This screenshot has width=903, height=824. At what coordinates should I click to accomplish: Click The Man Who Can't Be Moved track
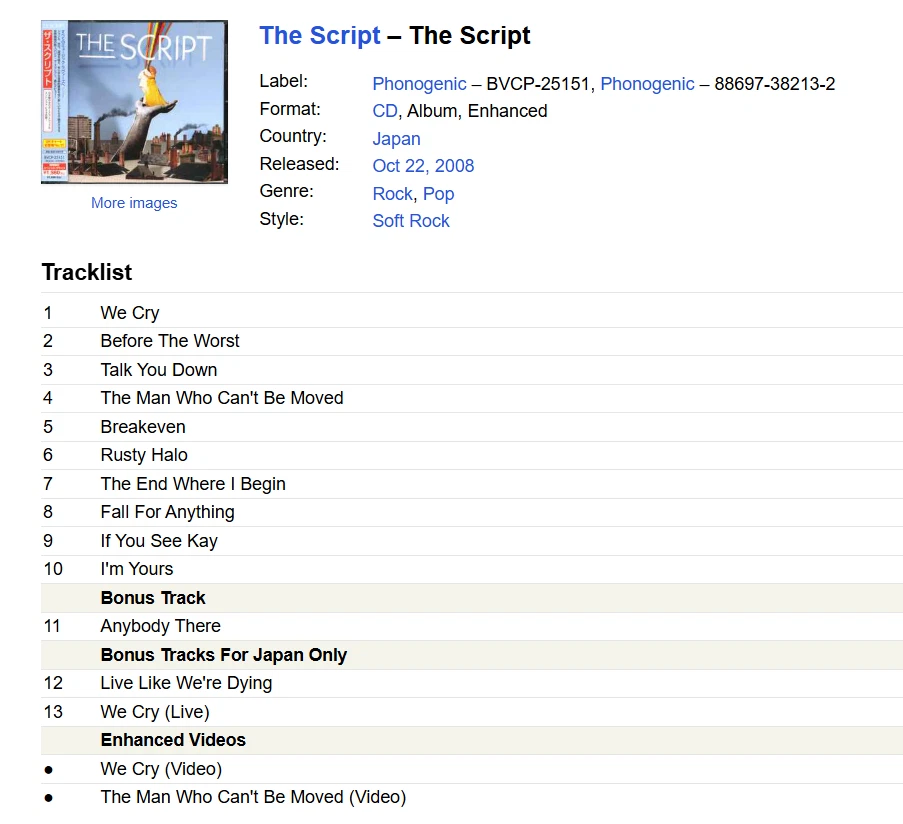221,398
